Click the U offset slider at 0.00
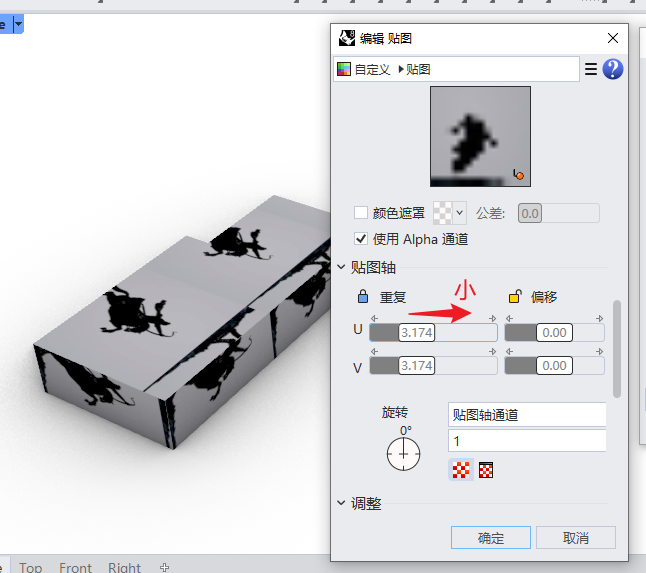Screen dimensions: 646x573 [x=555, y=332]
